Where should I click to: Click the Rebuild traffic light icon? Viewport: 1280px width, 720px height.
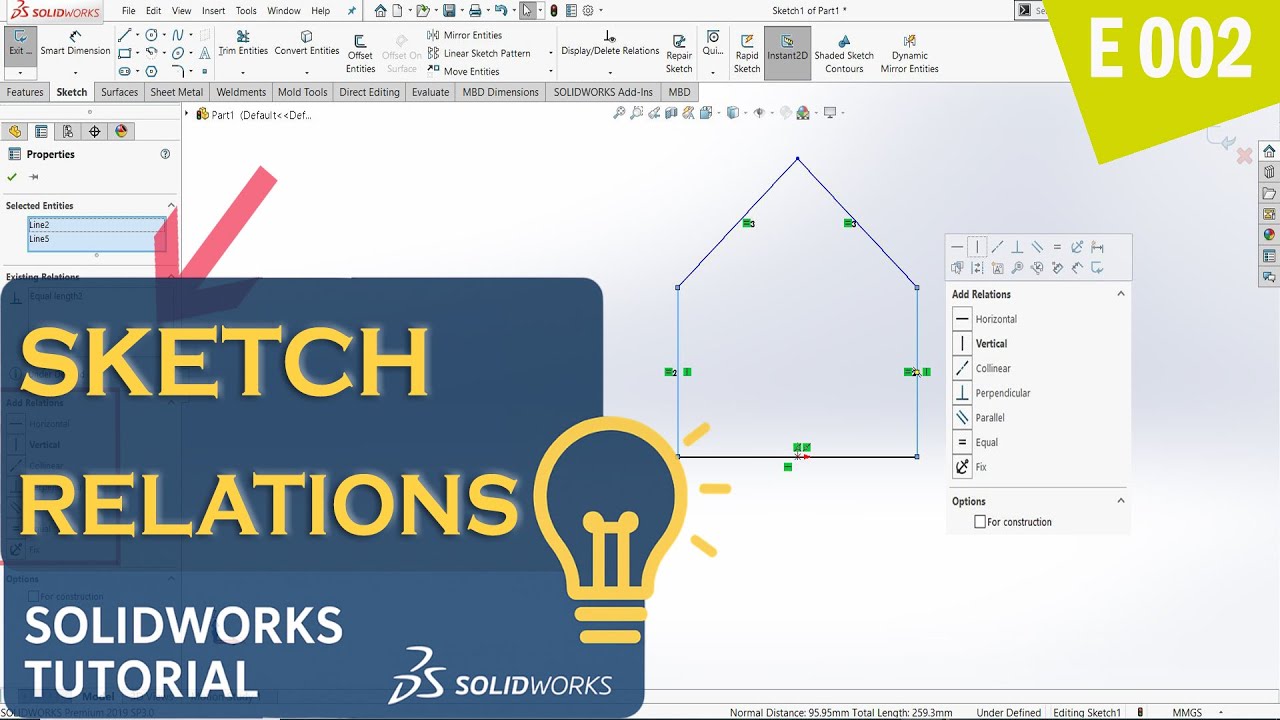tap(554, 11)
